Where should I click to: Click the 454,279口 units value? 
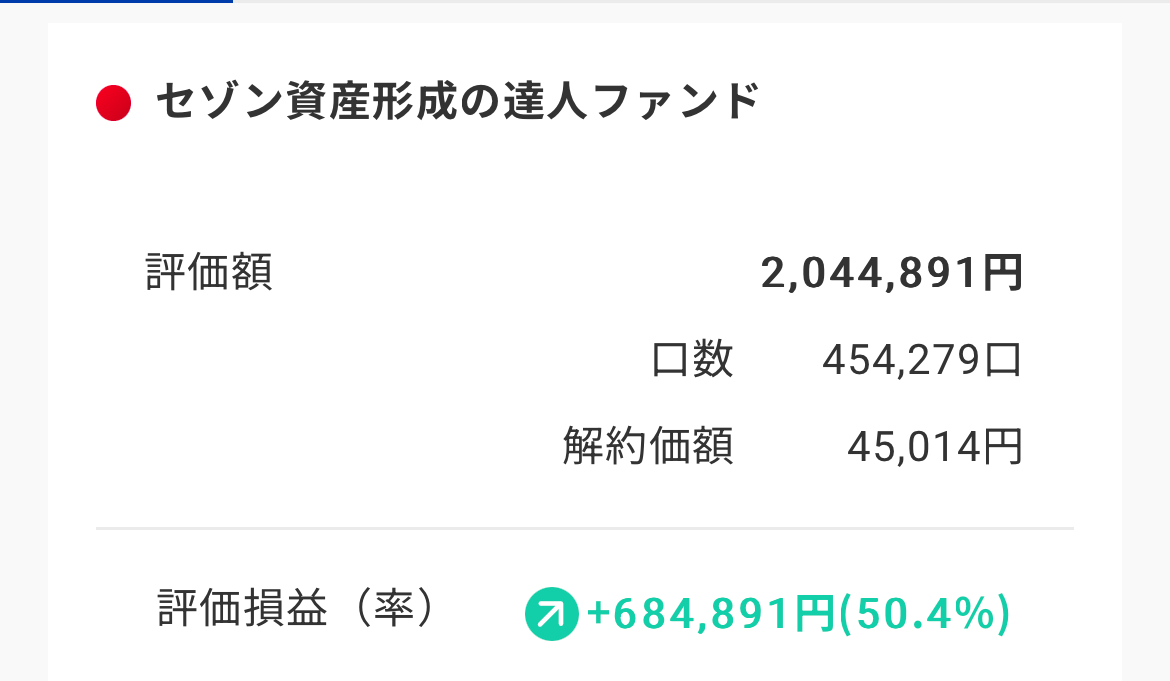click(x=921, y=360)
